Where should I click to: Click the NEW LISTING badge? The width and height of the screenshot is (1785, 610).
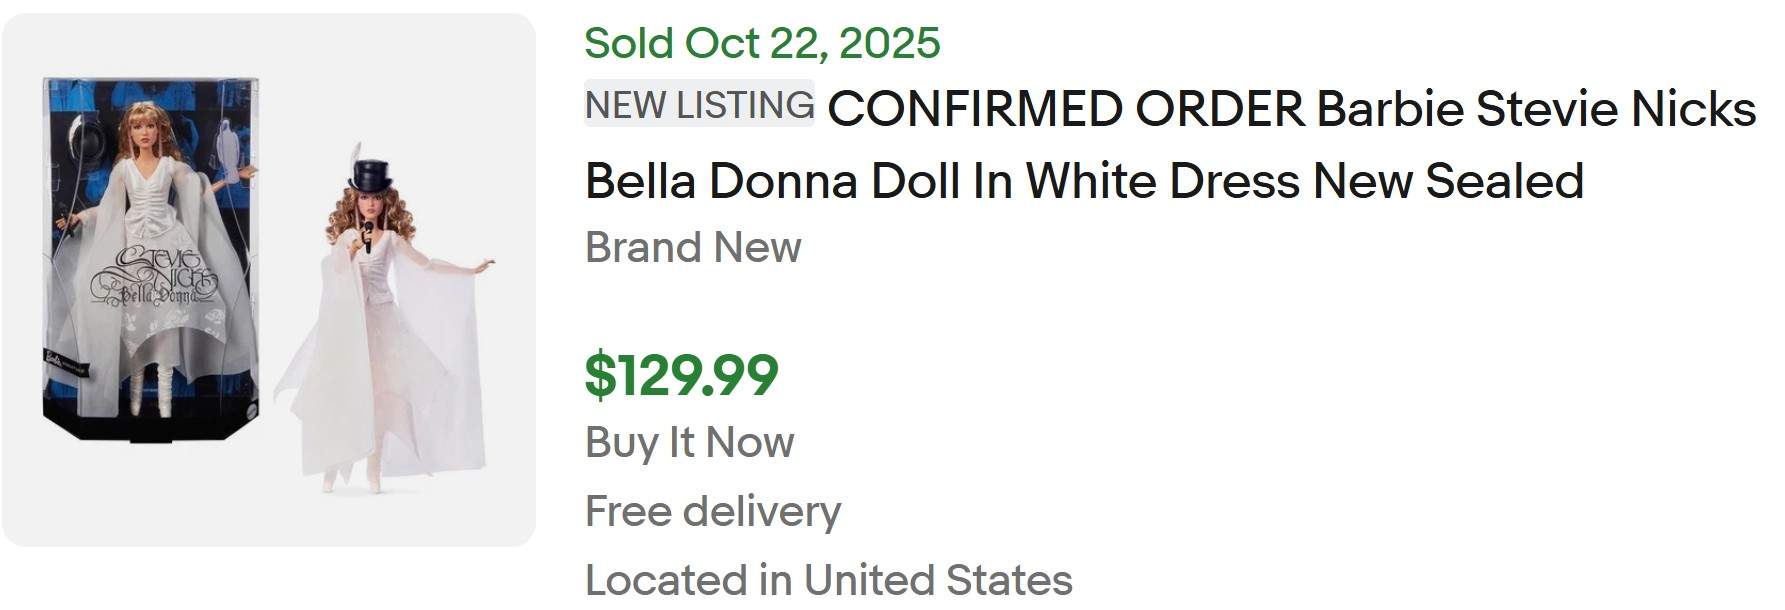[x=699, y=104]
